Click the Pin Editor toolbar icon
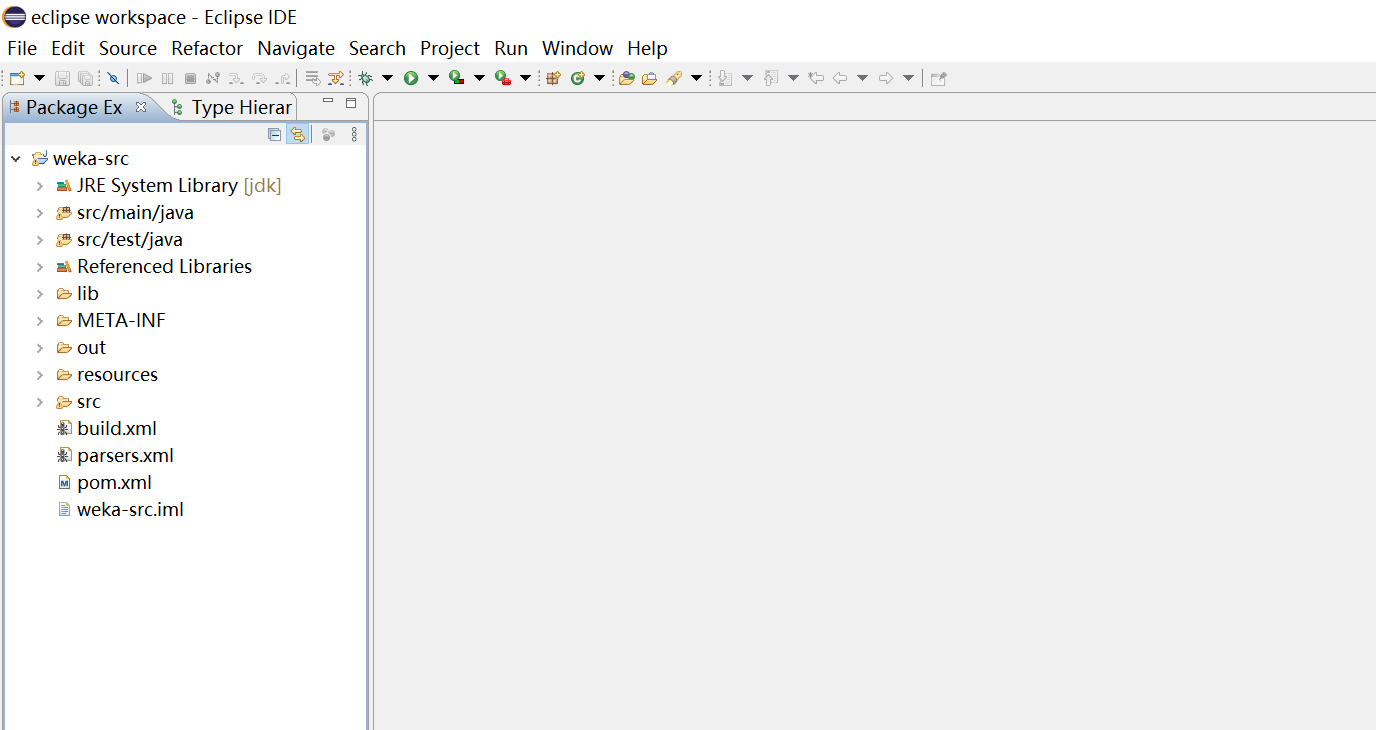1376x730 pixels. coord(938,78)
